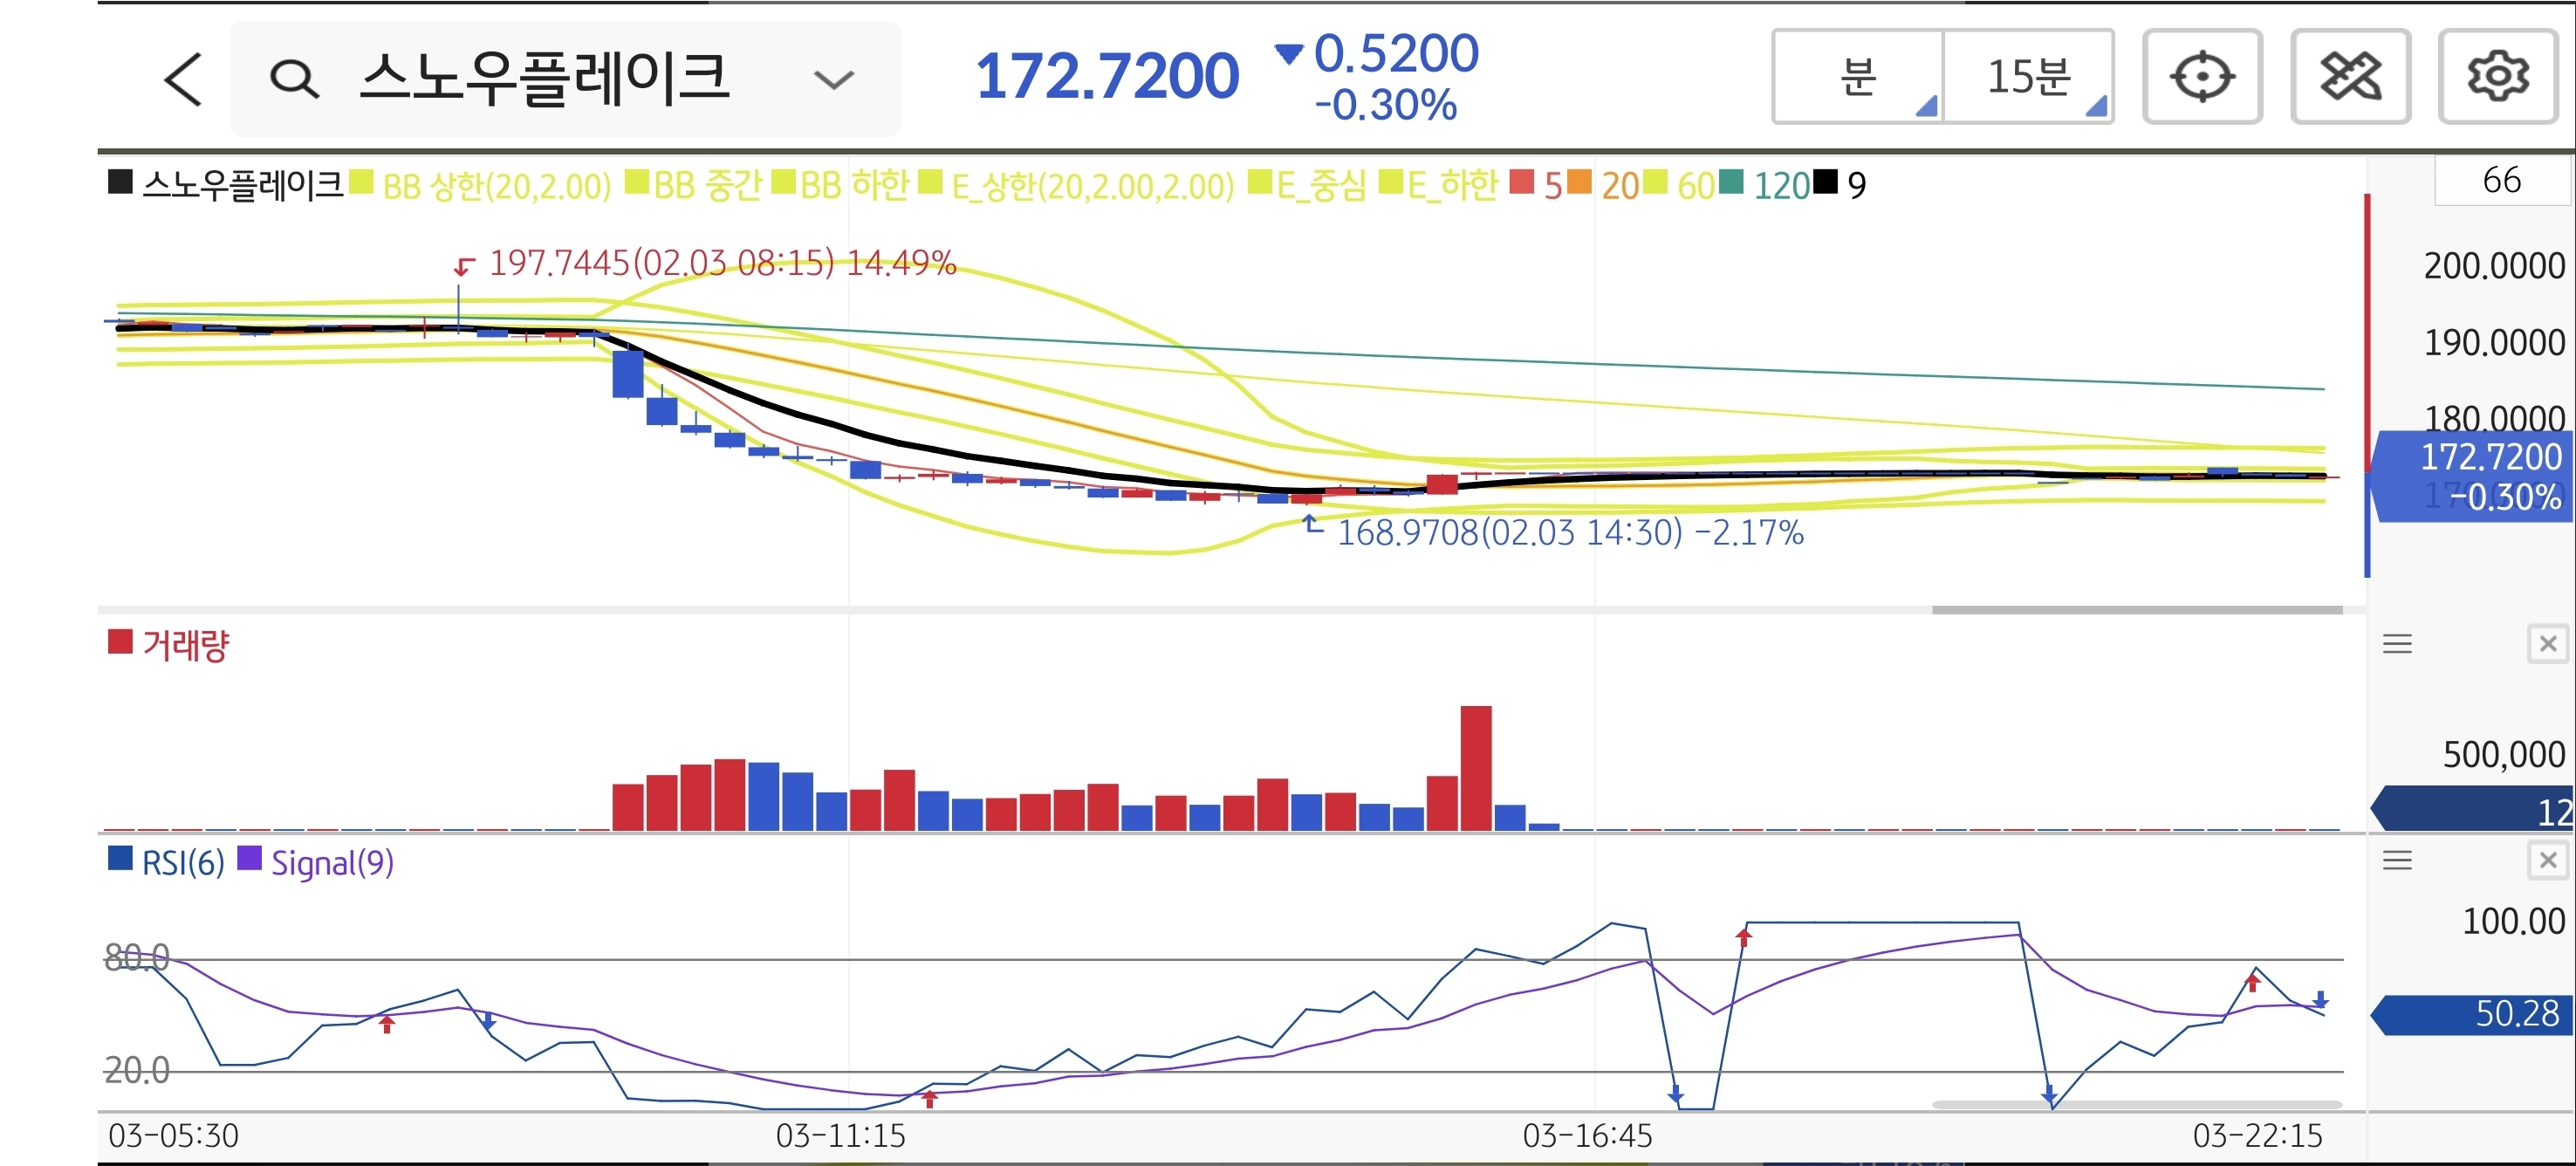Open volume panel hamburger menu
2576x1166 pixels.
[x=2397, y=644]
